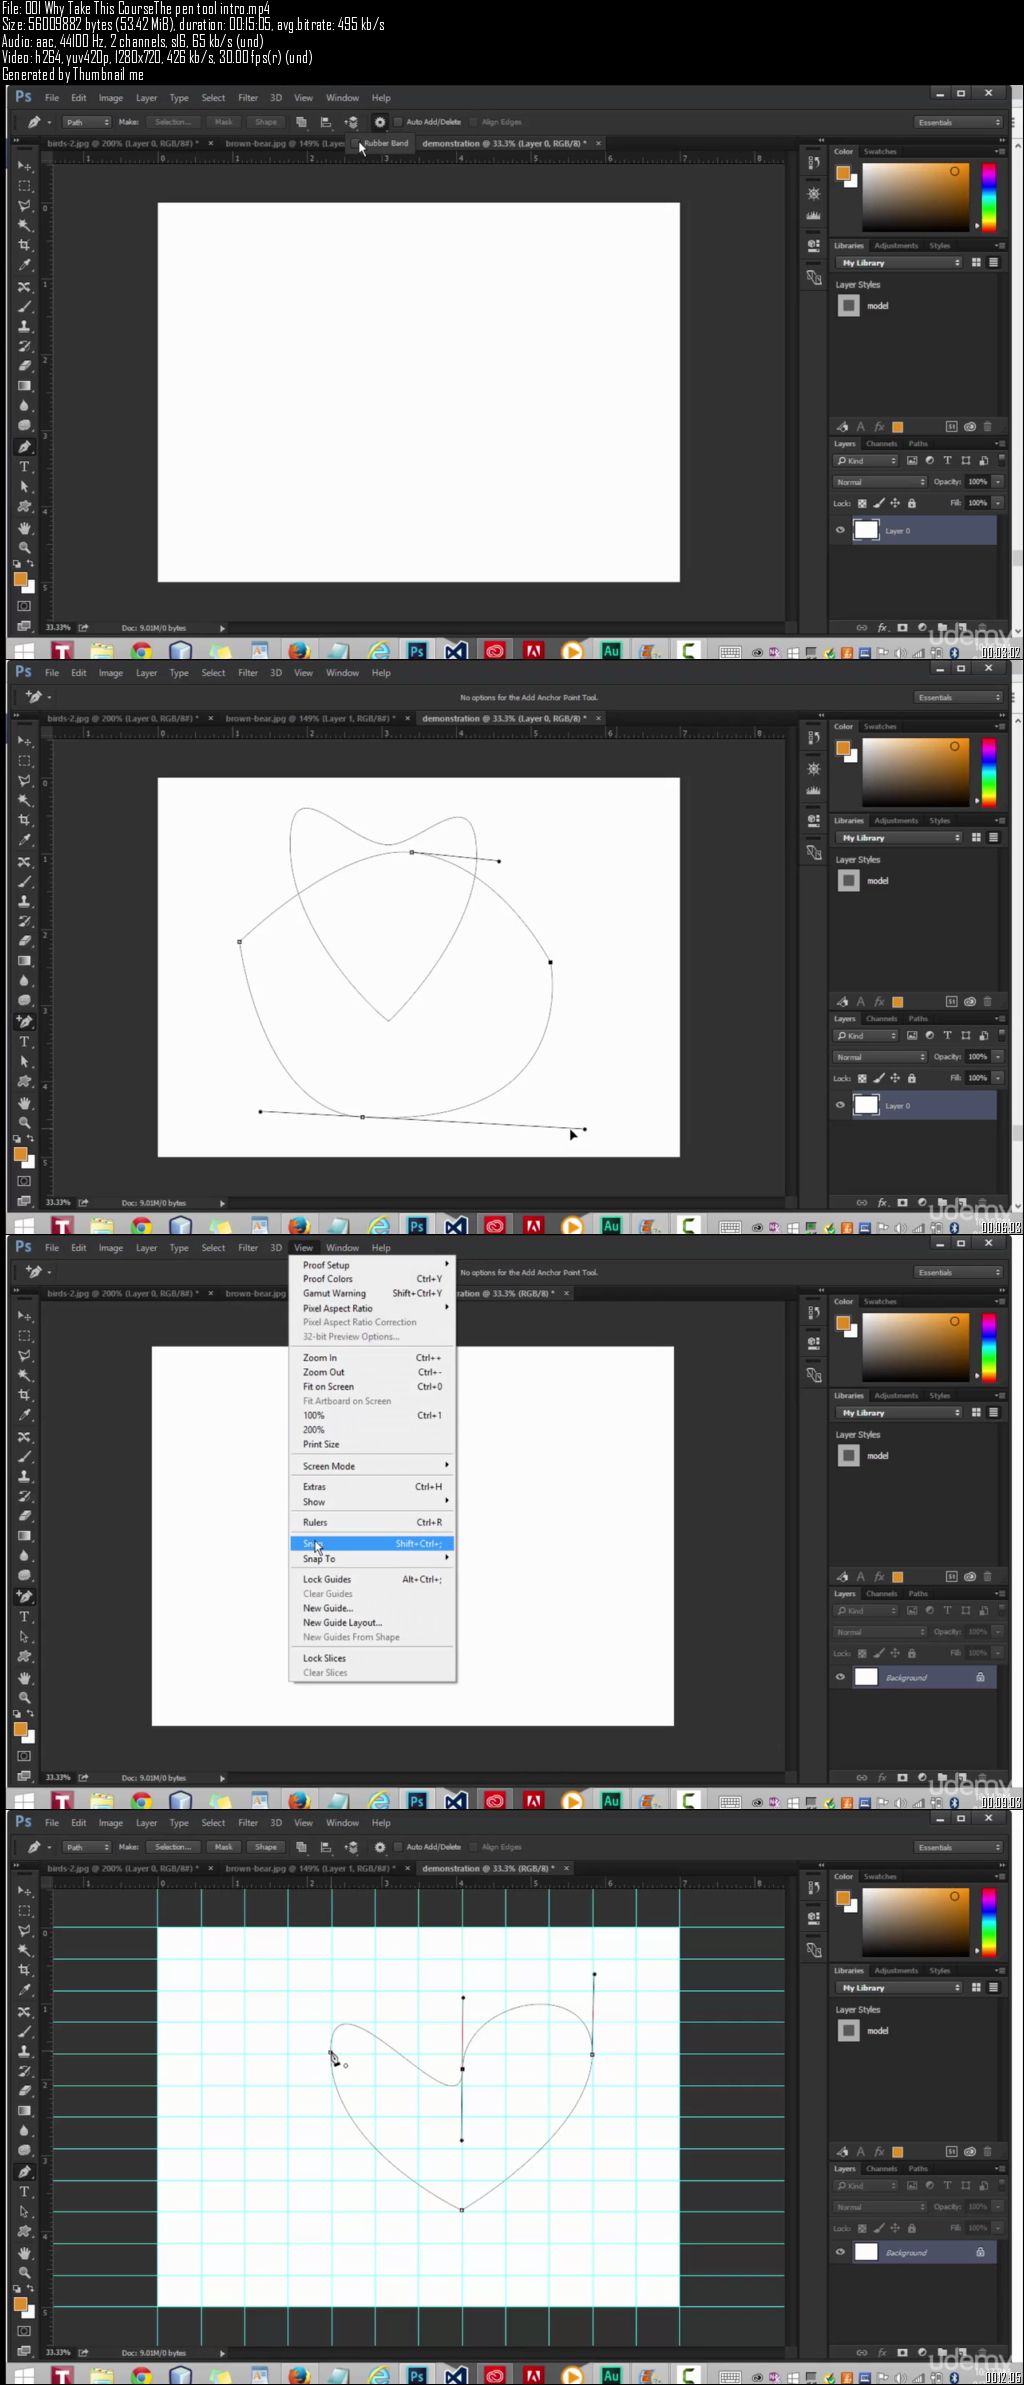The width and height of the screenshot is (1024, 2385).
Task: Select Eyedropper tool in the 00:09:02 frame
Action: (x=25, y=1415)
